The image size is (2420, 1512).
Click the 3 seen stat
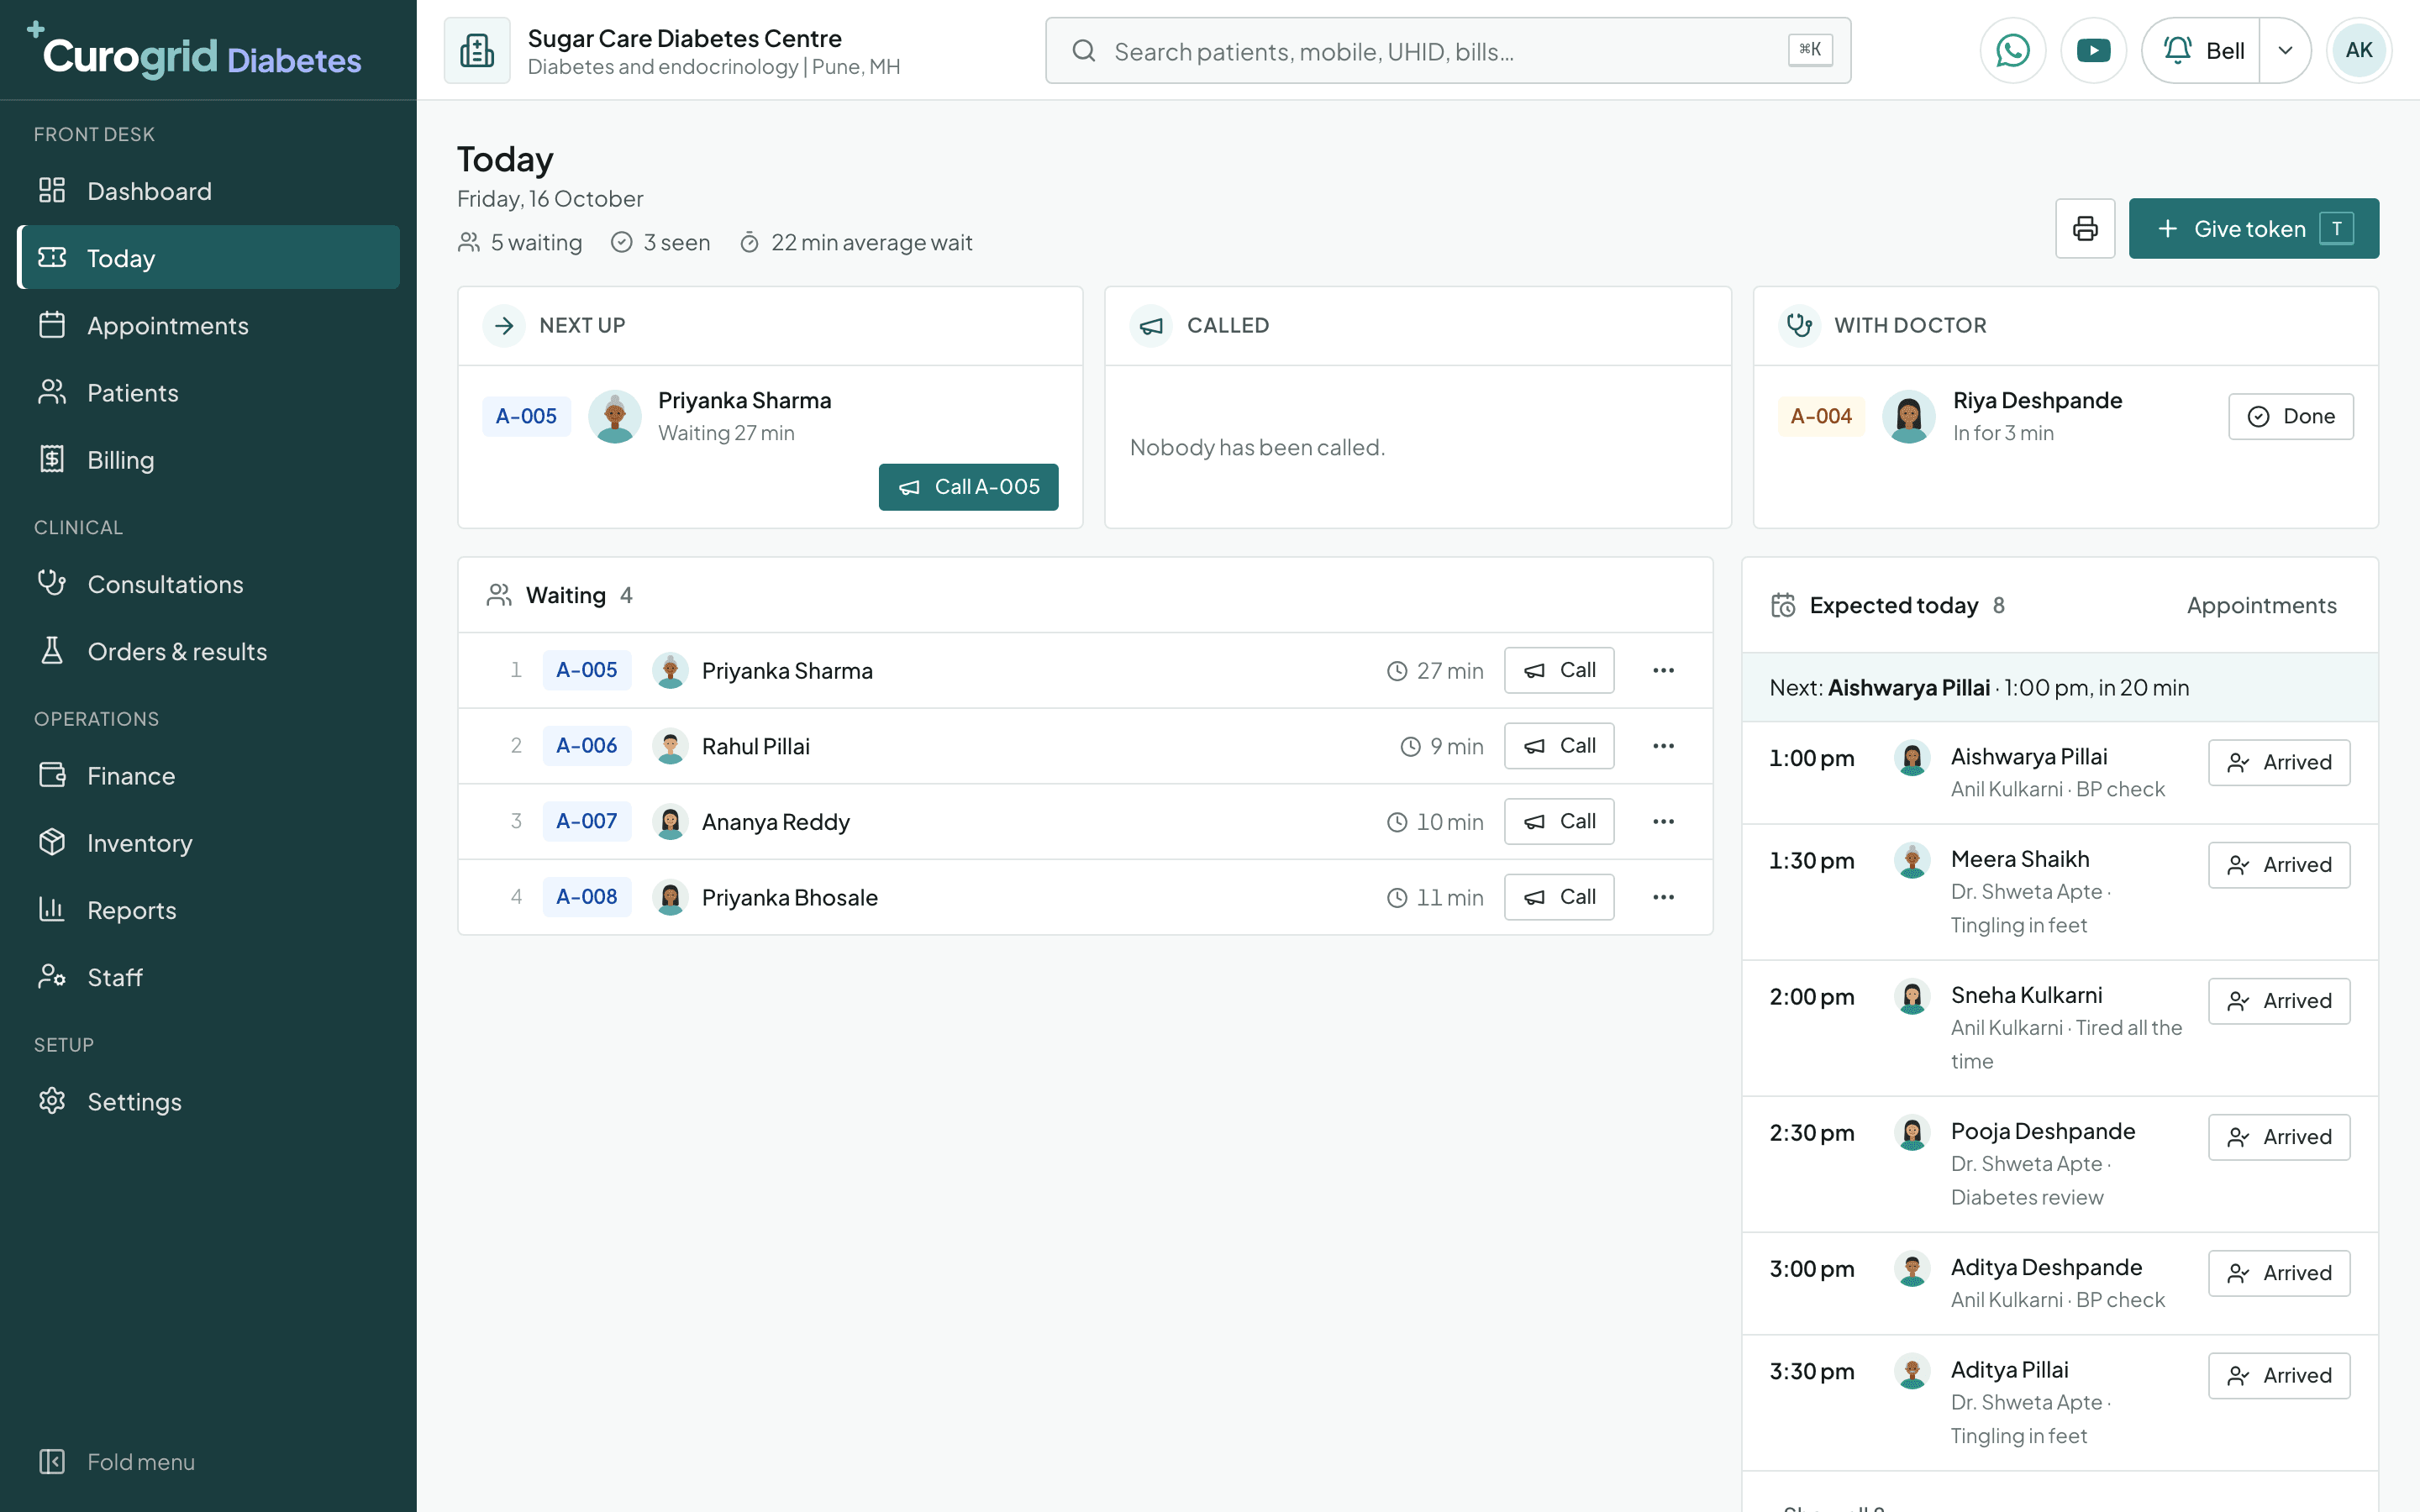coord(661,242)
